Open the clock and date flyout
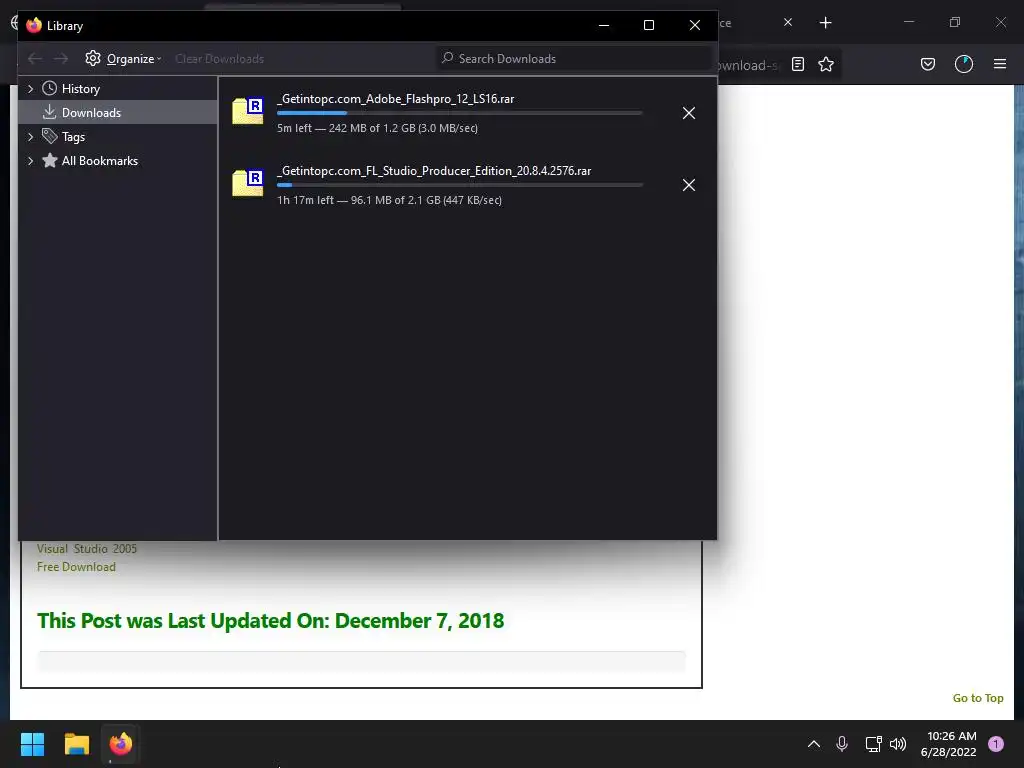The height and width of the screenshot is (768, 1024). (x=949, y=744)
